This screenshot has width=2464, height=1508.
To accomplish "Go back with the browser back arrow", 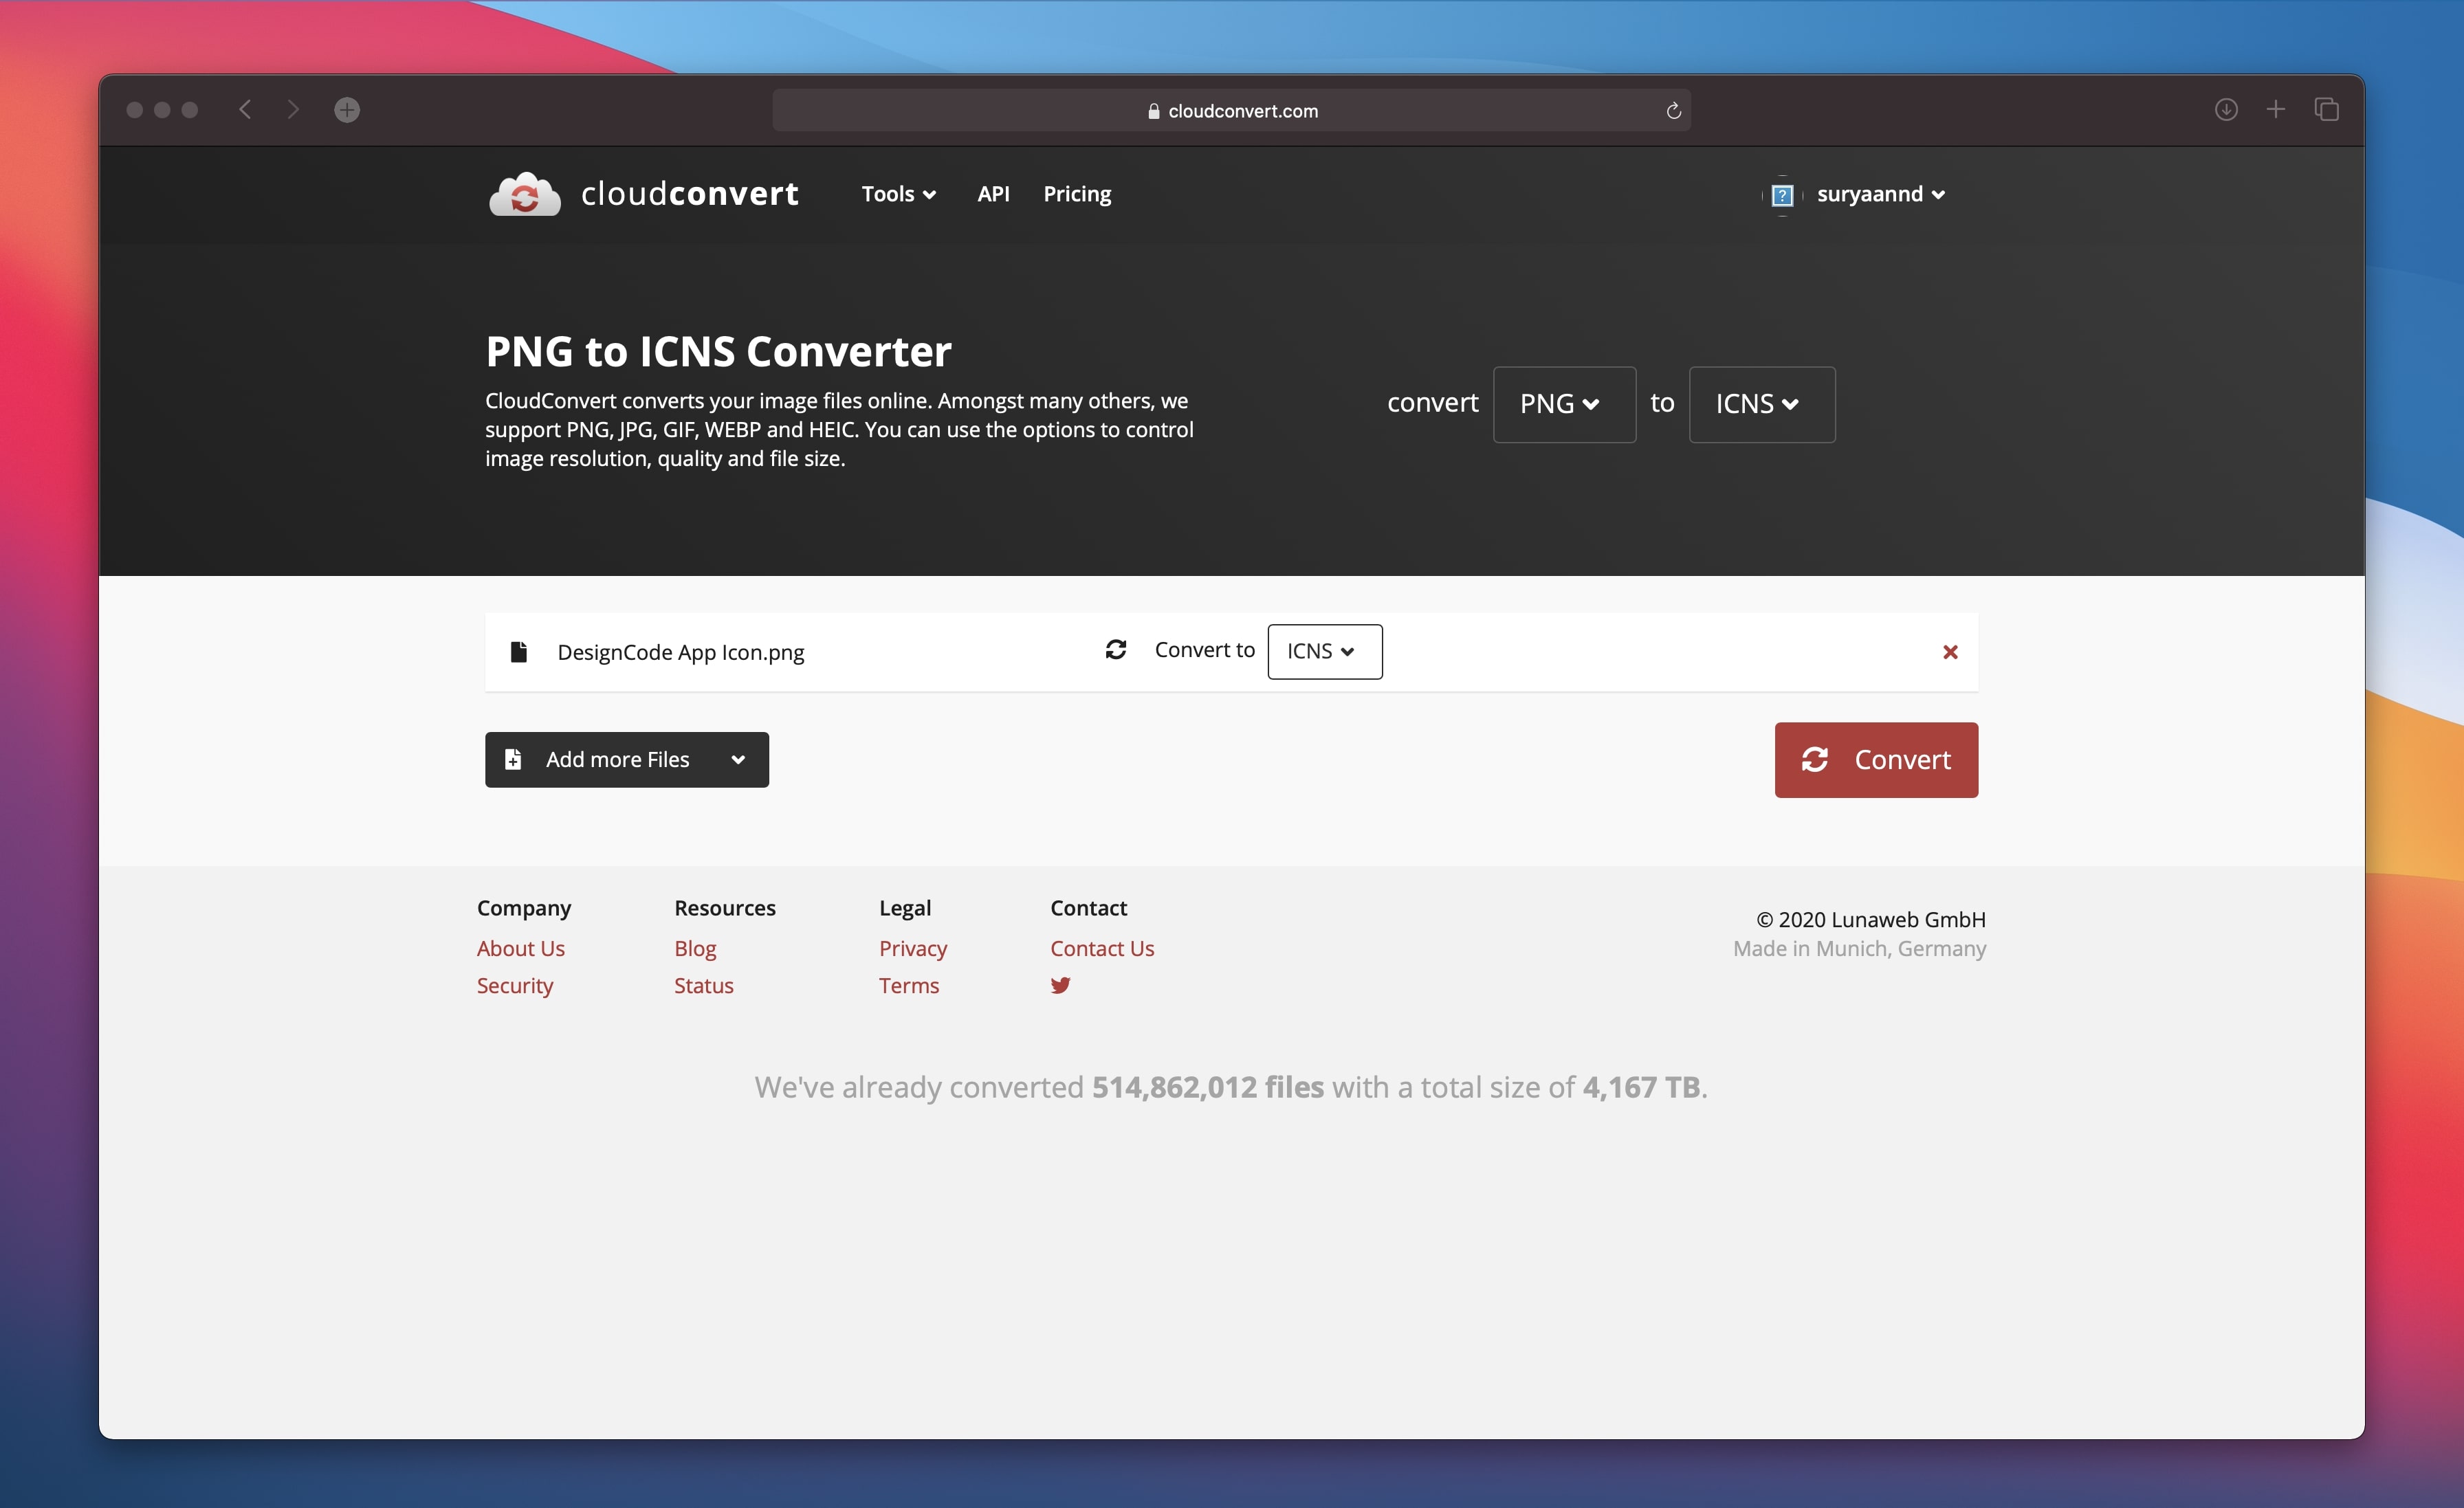I will [245, 110].
